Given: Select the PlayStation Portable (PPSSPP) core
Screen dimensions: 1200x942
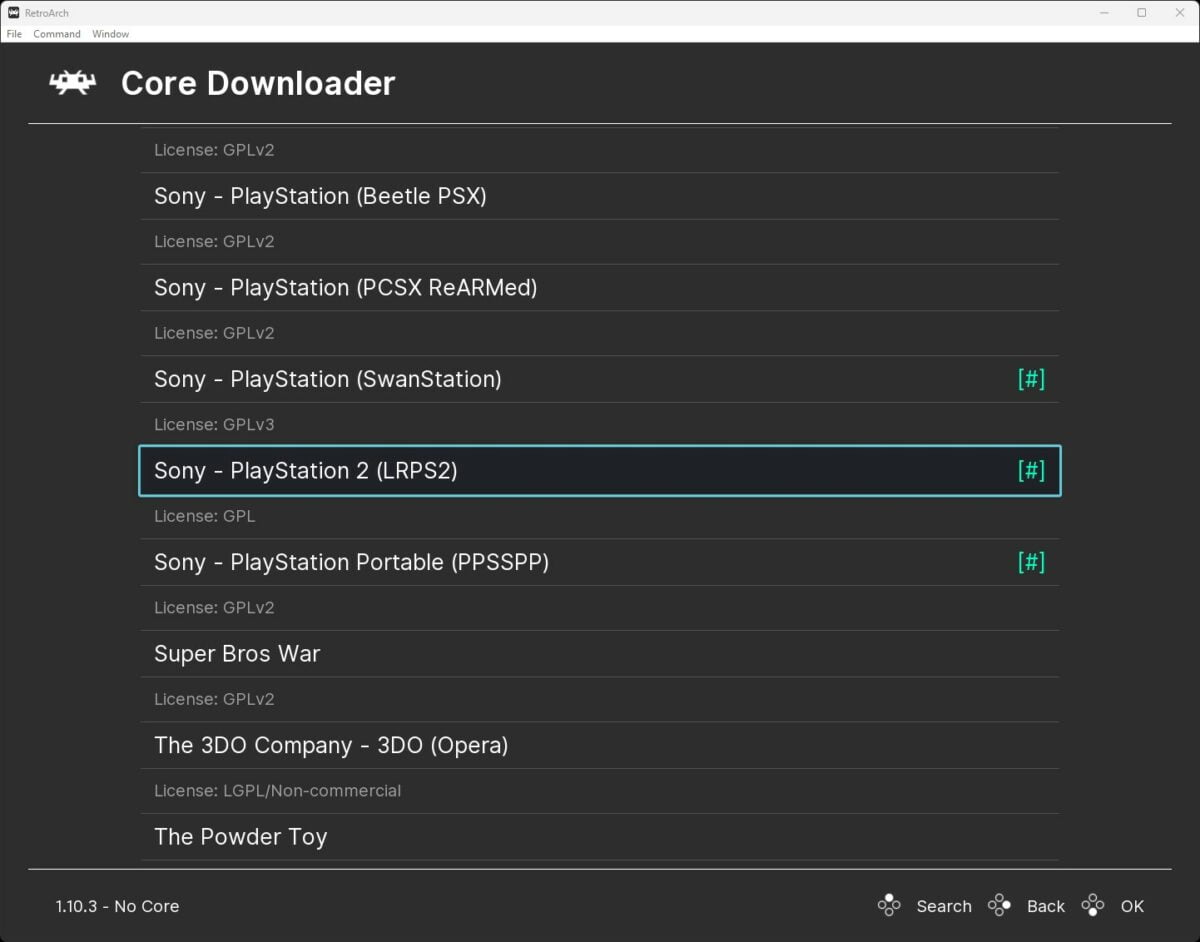Looking at the screenshot, I should click(352, 562).
